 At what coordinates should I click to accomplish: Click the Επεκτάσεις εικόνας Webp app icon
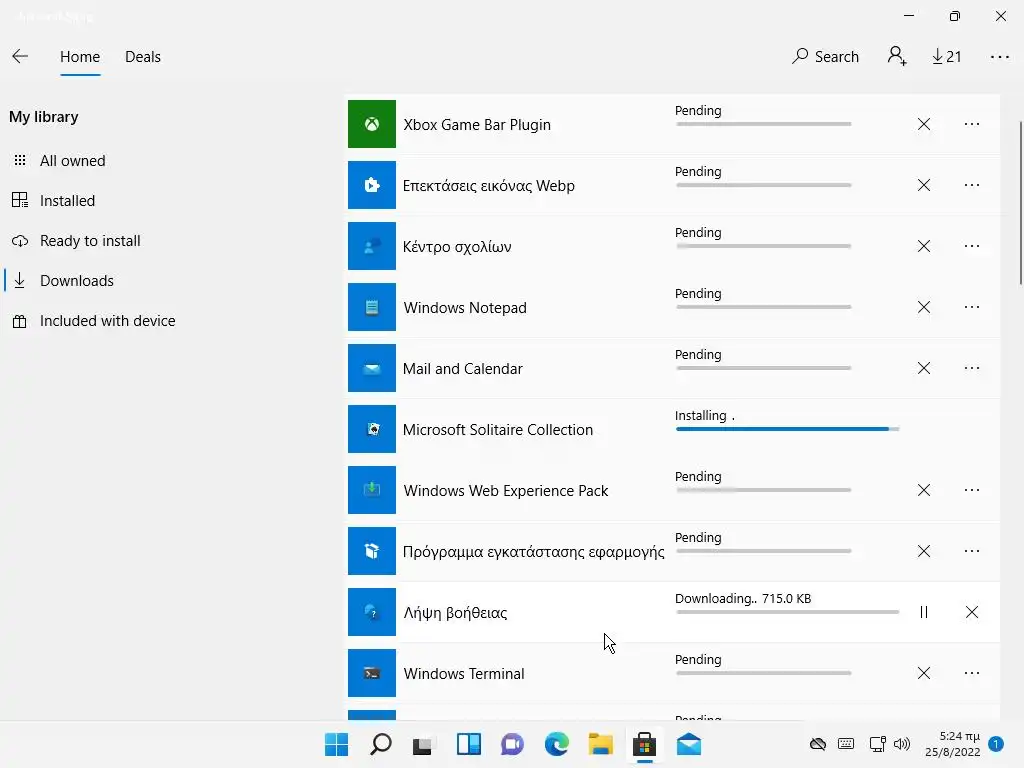point(372,185)
